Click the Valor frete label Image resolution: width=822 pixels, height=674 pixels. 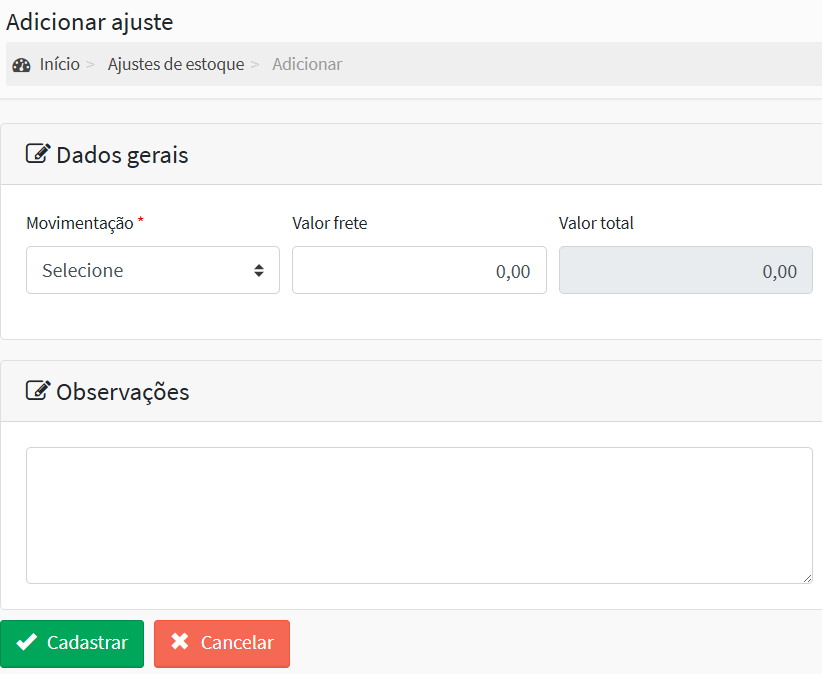[x=329, y=223]
